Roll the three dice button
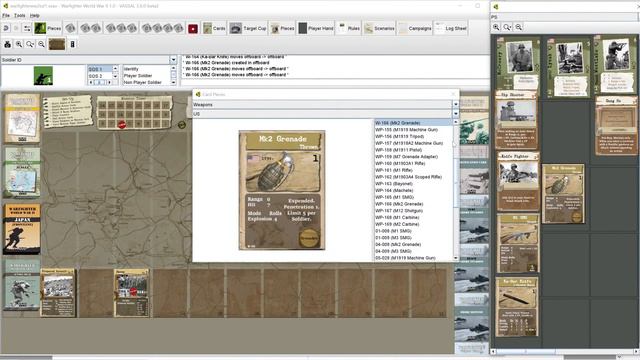Viewport: 640px width, 360px height. pyautogui.click(x=121, y=28)
